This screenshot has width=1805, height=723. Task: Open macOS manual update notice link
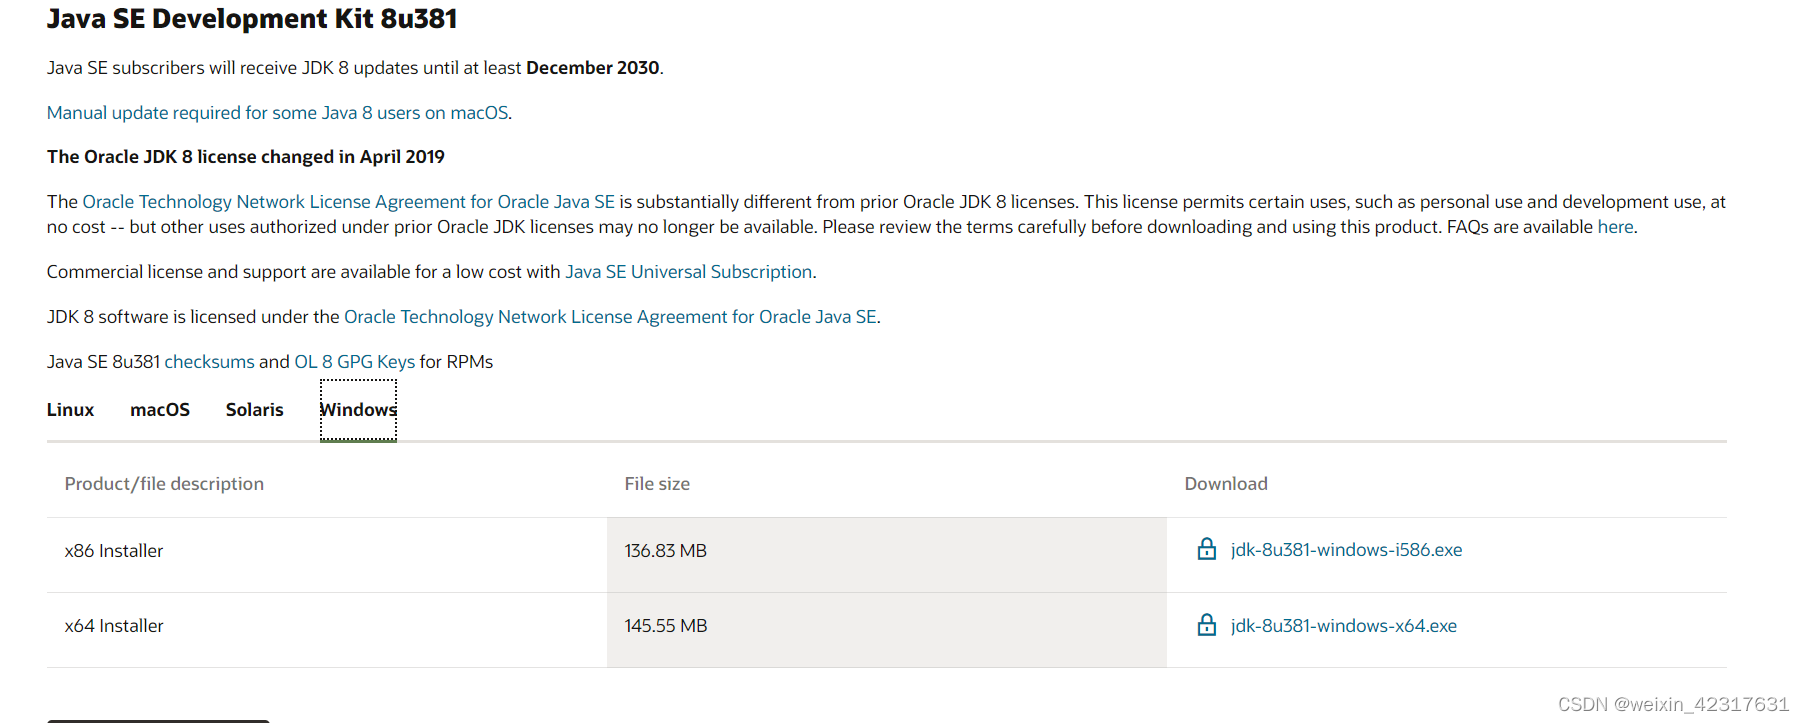click(278, 113)
